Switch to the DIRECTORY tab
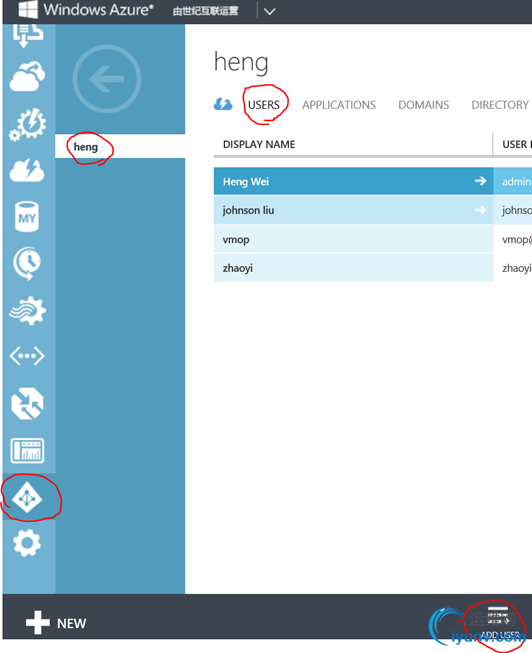Viewport: 532px width, 653px height. (500, 105)
